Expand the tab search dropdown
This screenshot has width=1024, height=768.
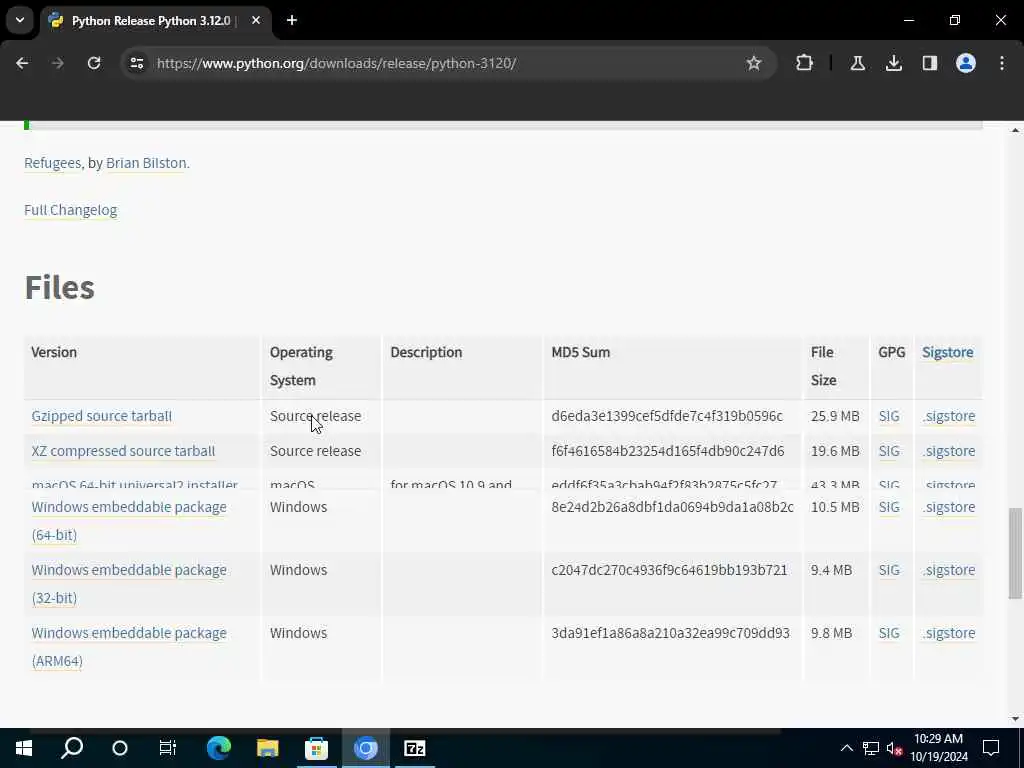coord(20,20)
